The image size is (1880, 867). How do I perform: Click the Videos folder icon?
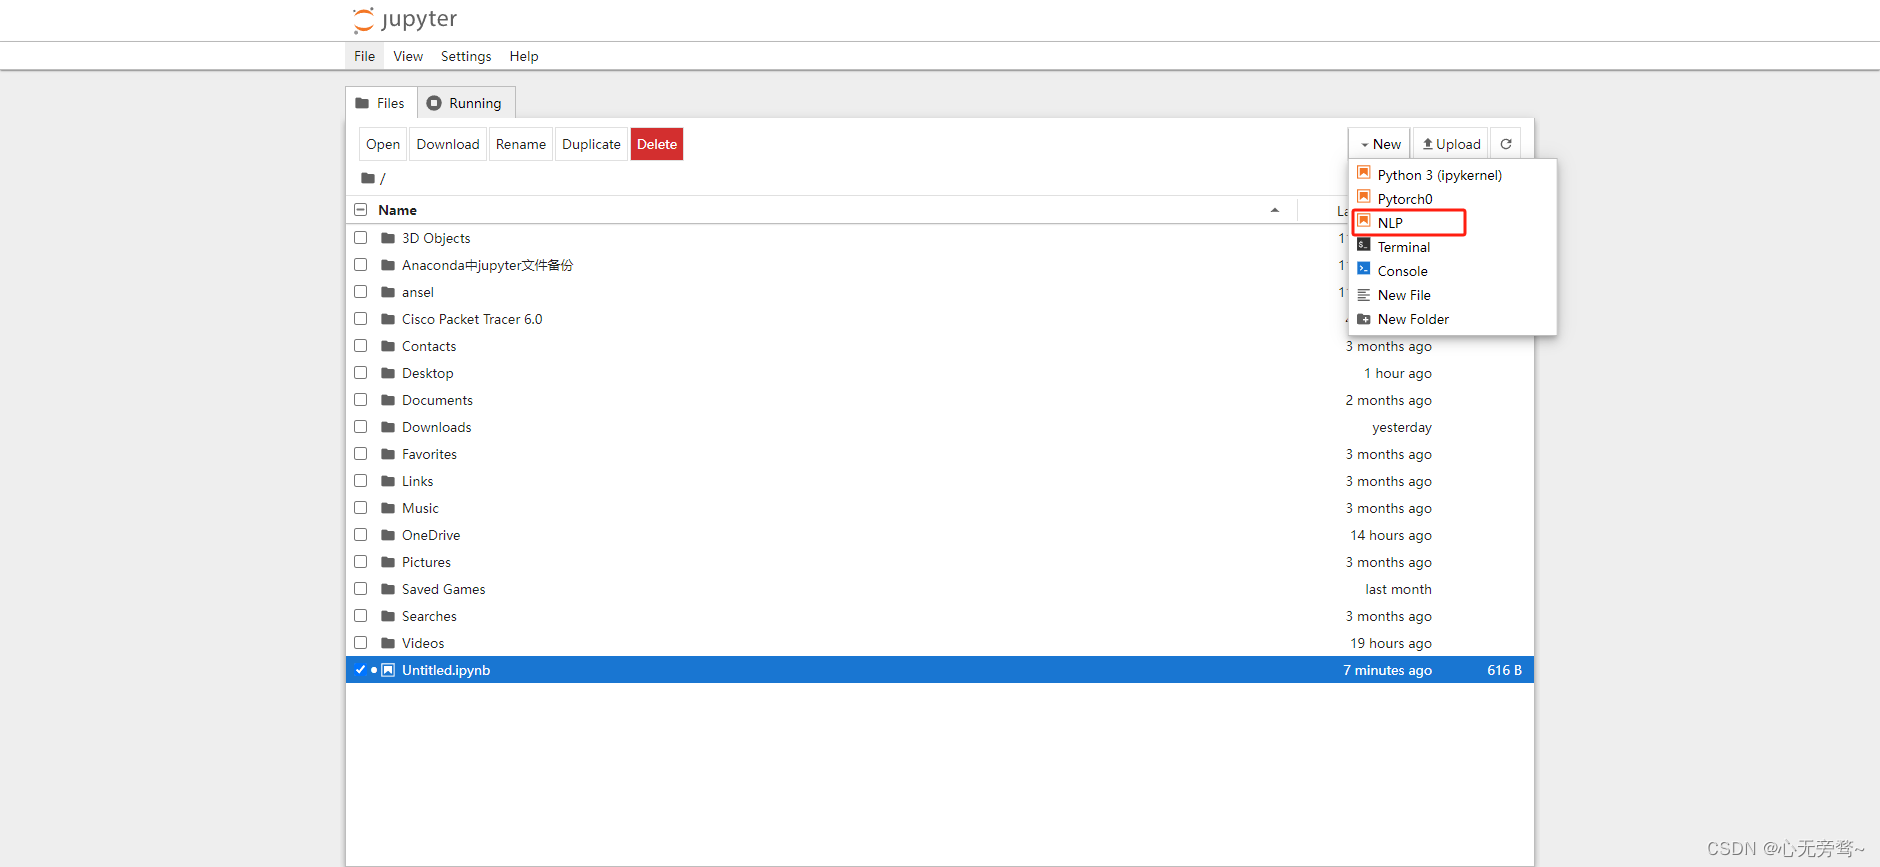point(388,643)
